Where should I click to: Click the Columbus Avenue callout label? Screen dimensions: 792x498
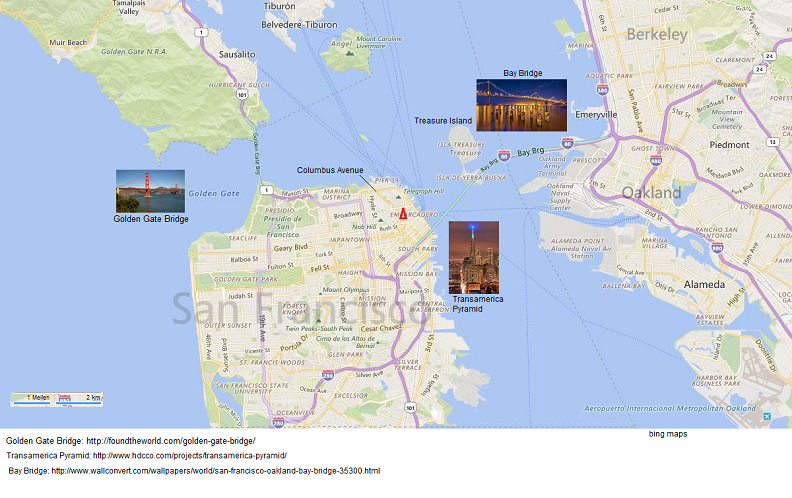coord(330,170)
